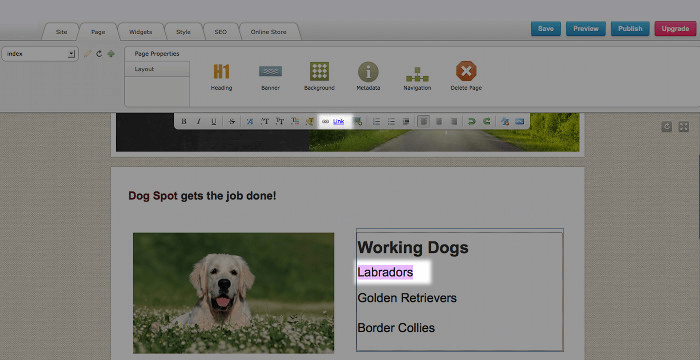Select the dog photo image
This screenshot has height=360, width=700.
point(233,293)
